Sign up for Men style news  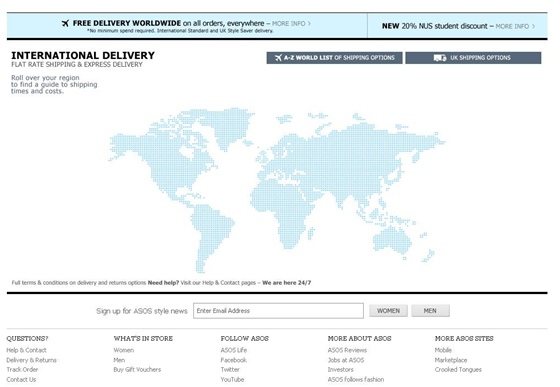430,311
